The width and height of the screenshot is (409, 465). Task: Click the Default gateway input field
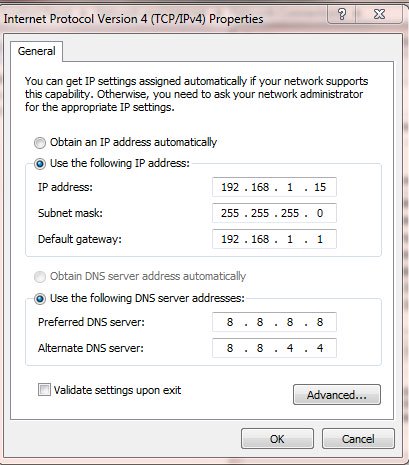pos(274,239)
